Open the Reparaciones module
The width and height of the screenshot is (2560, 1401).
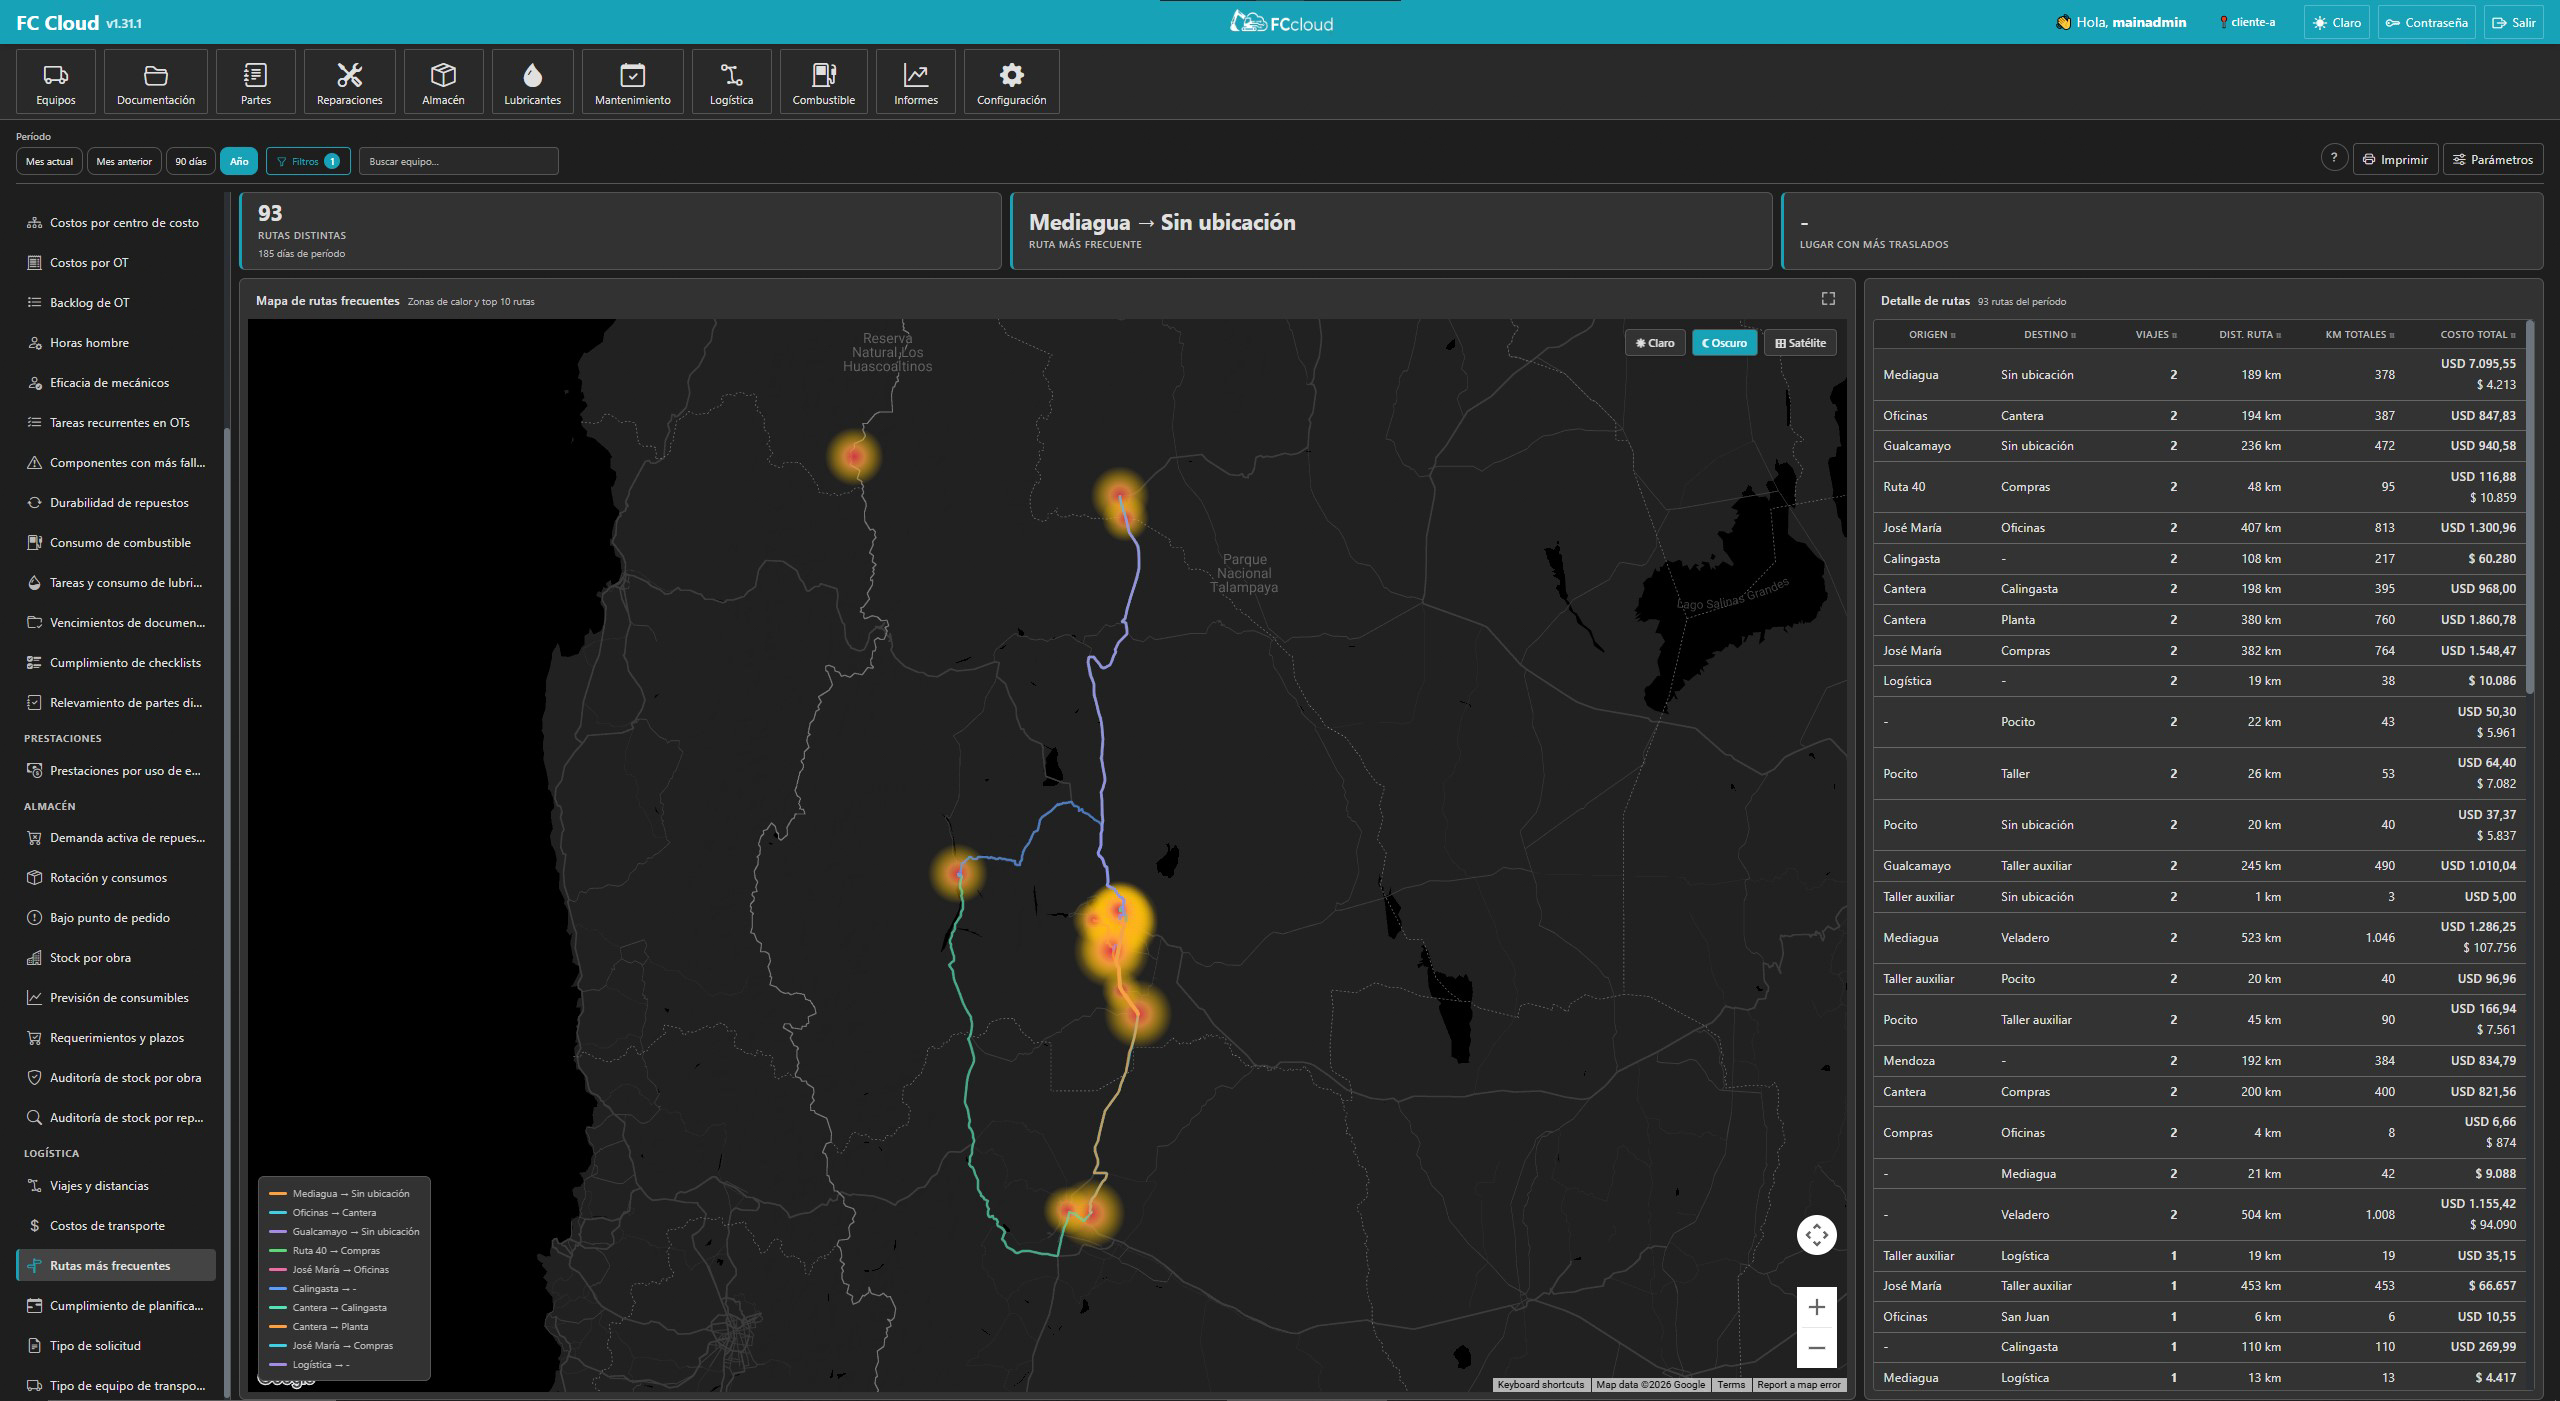[x=350, y=82]
